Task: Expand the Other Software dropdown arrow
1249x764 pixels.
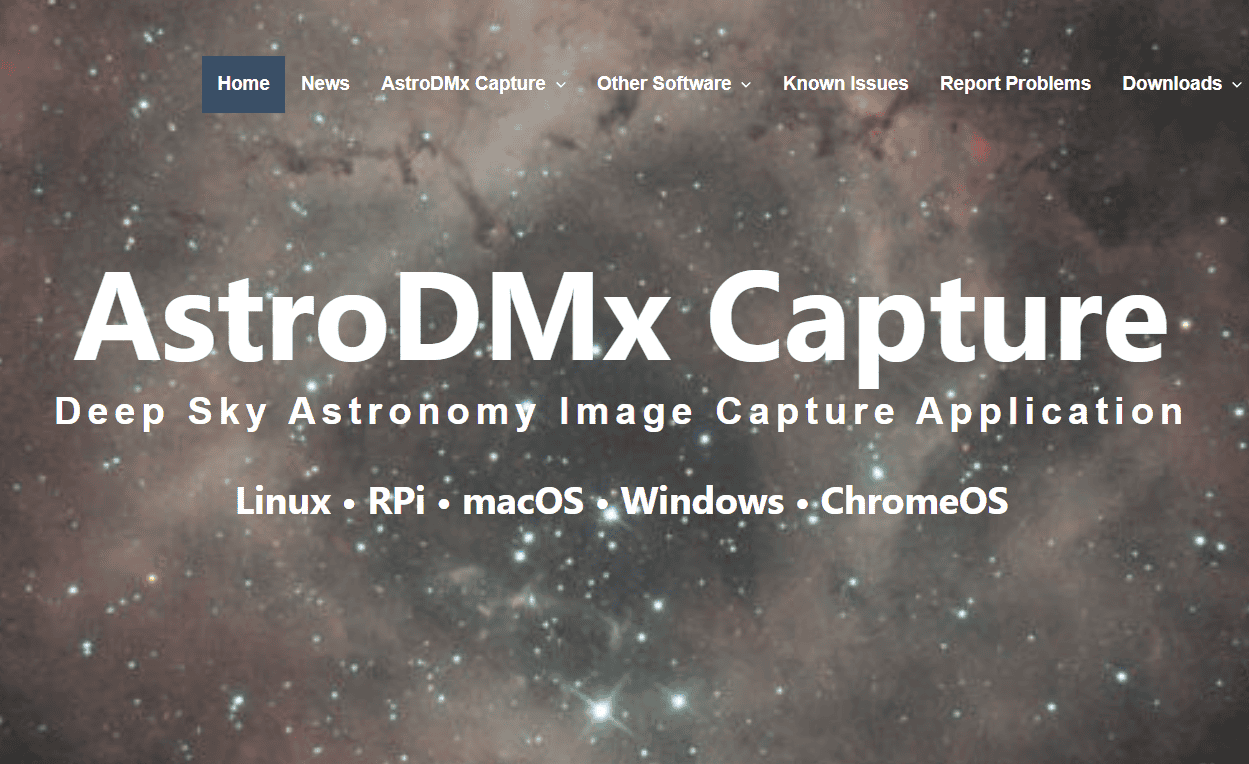Action: click(x=746, y=85)
